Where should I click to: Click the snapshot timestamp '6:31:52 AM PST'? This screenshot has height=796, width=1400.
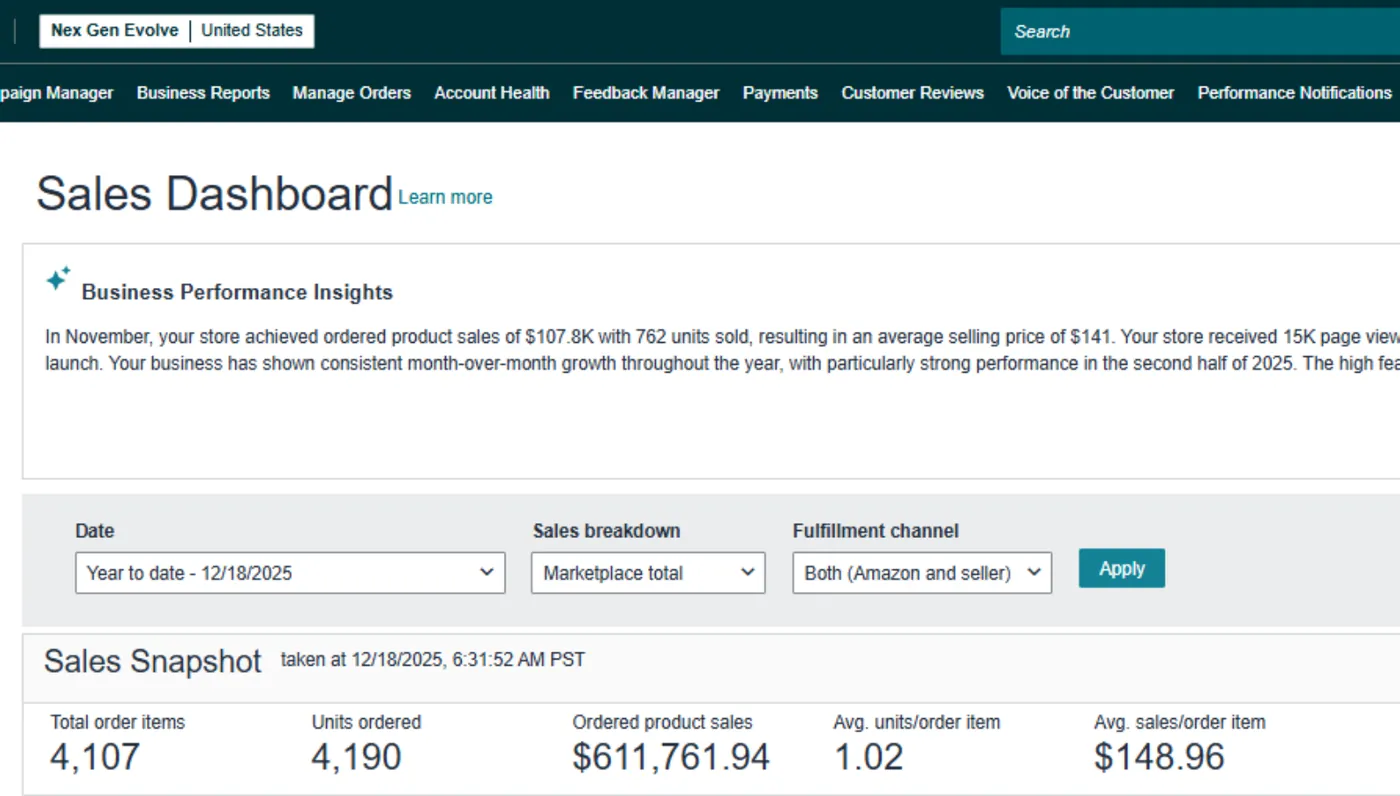pyautogui.click(x=518, y=660)
